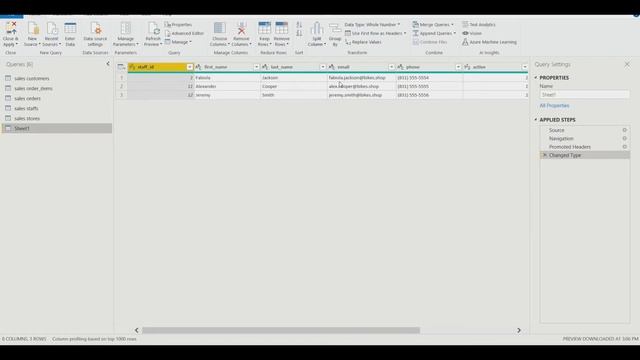The width and height of the screenshot is (640, 360).
Task: Select the Promoted Headers step
Action: (x=584, y=147)
